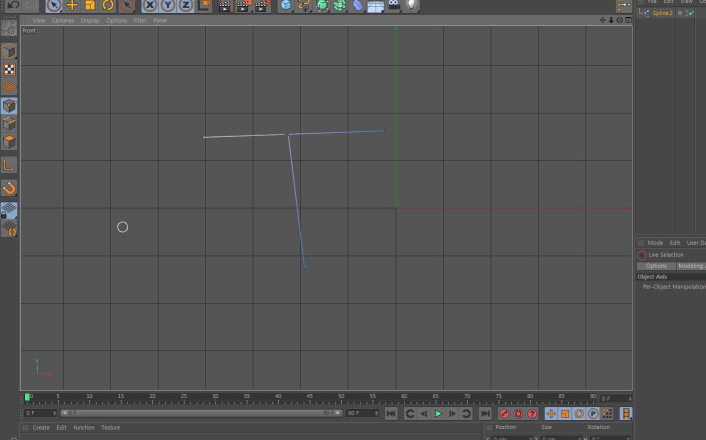Click the planar workplane icon below lock

tap(9, 229)
